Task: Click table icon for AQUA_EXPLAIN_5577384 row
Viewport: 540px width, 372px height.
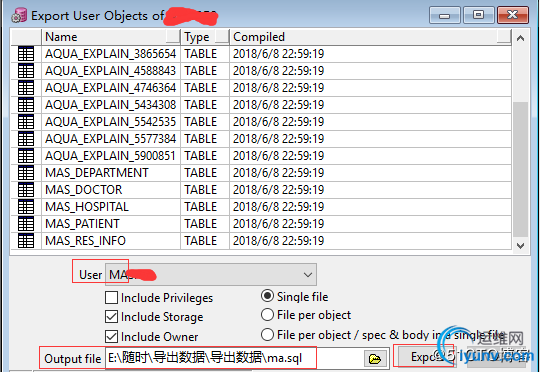Action: [x=26, y=139]
